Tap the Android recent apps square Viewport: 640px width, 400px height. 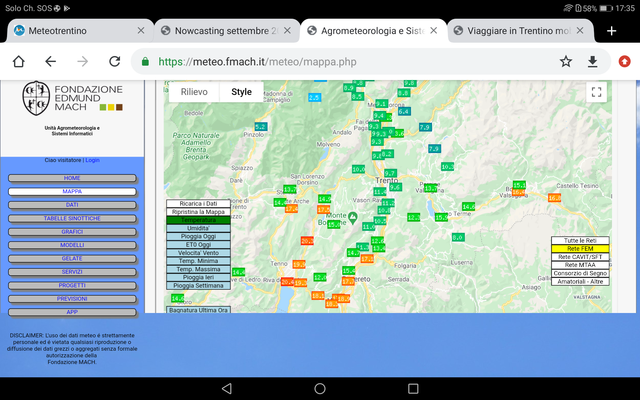click(413, 388)
